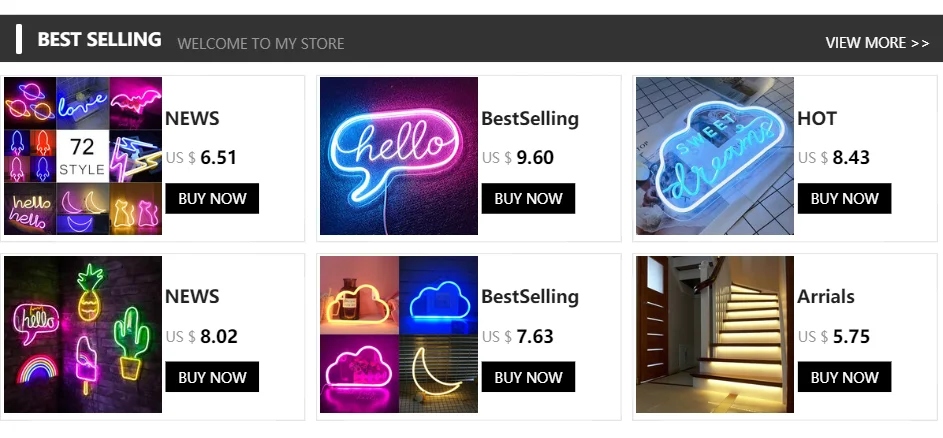Open the cactus and pineapple neon wall image
943x438 pixels.
[x=83, y=335]
